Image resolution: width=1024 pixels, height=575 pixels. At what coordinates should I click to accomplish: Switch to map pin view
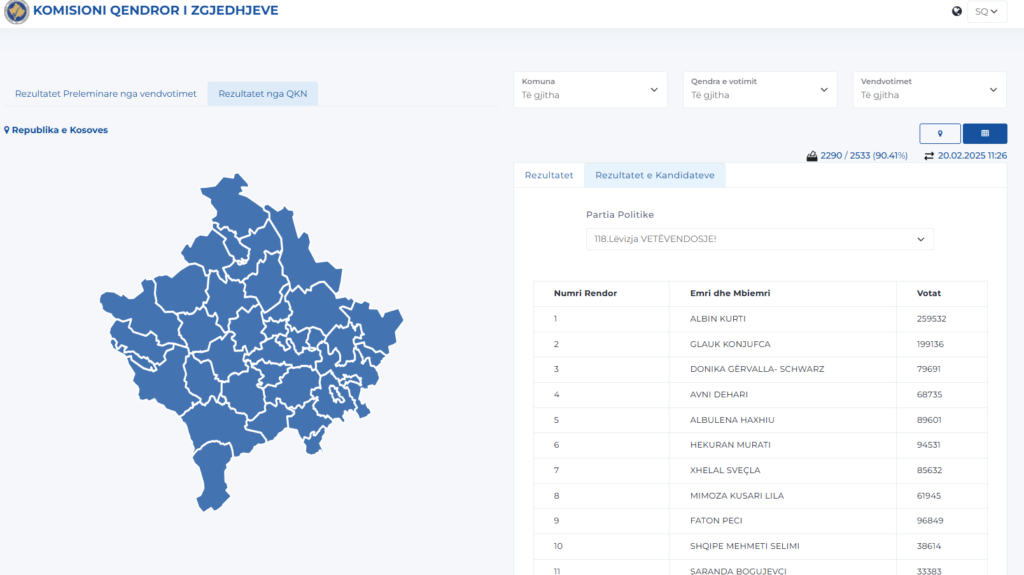click(x=939, y=133)
